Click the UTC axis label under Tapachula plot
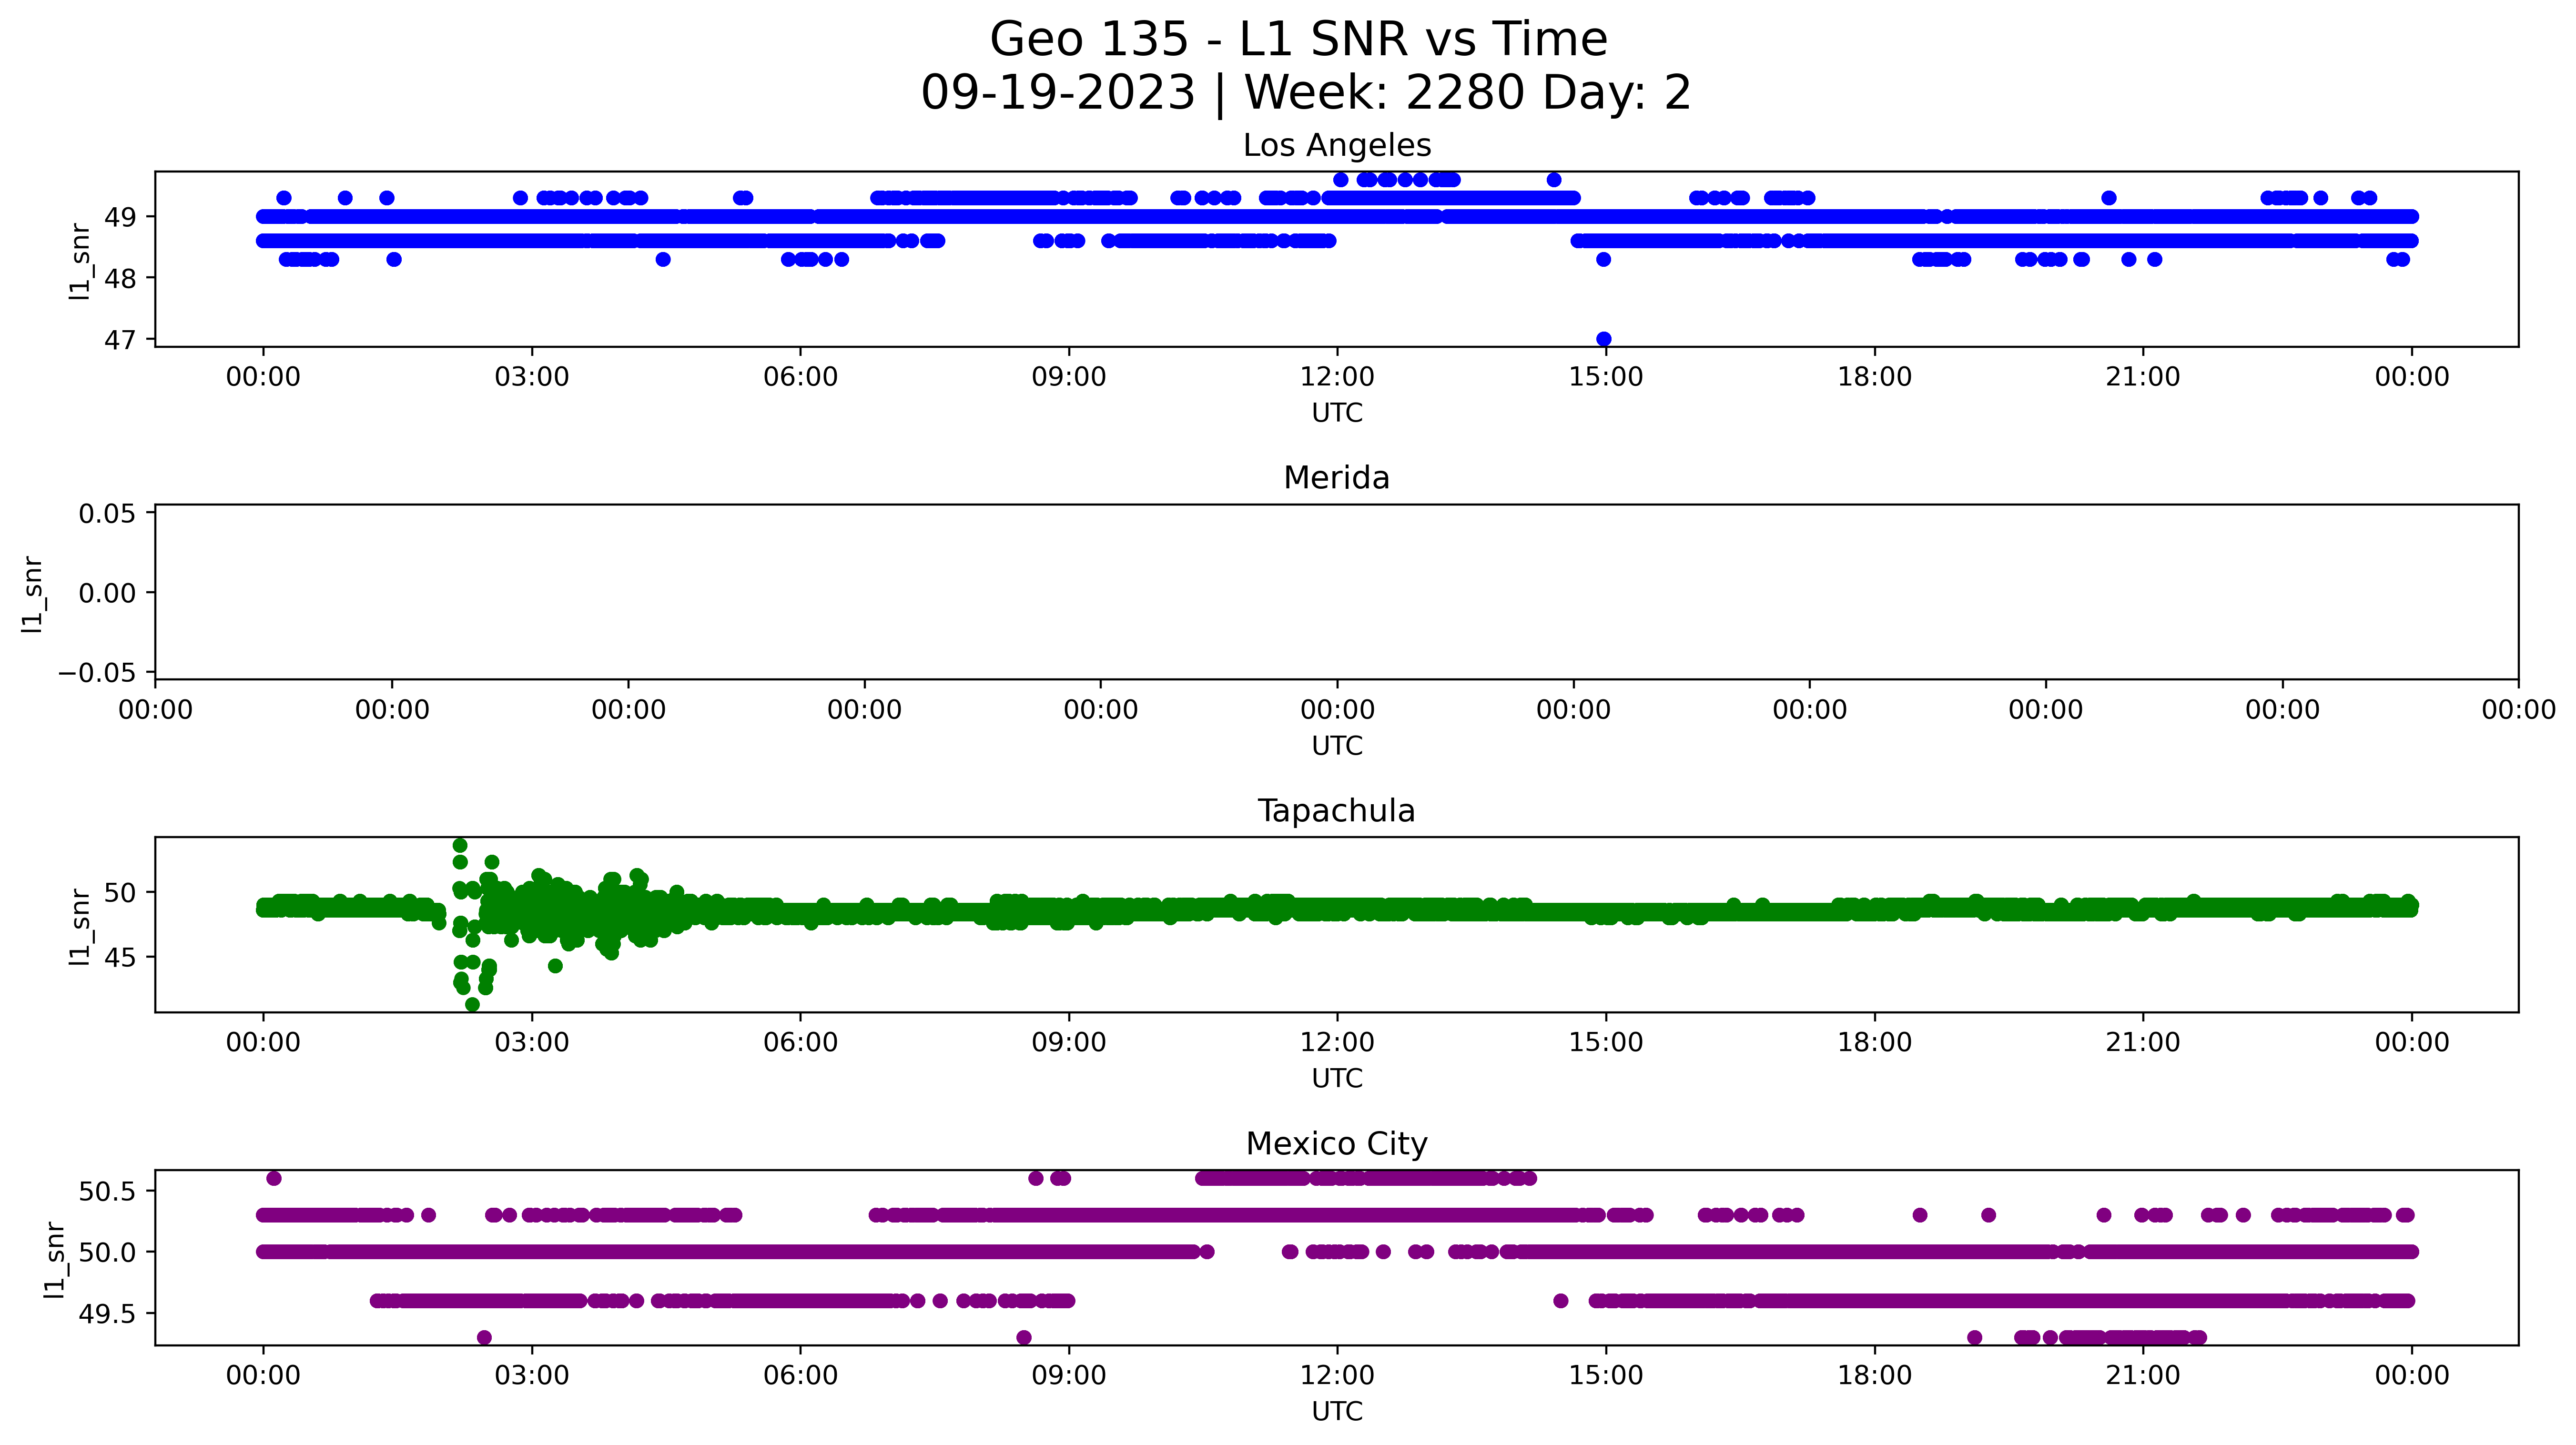Viewport: 2576px width, 1445px height. point(1337,1079)
